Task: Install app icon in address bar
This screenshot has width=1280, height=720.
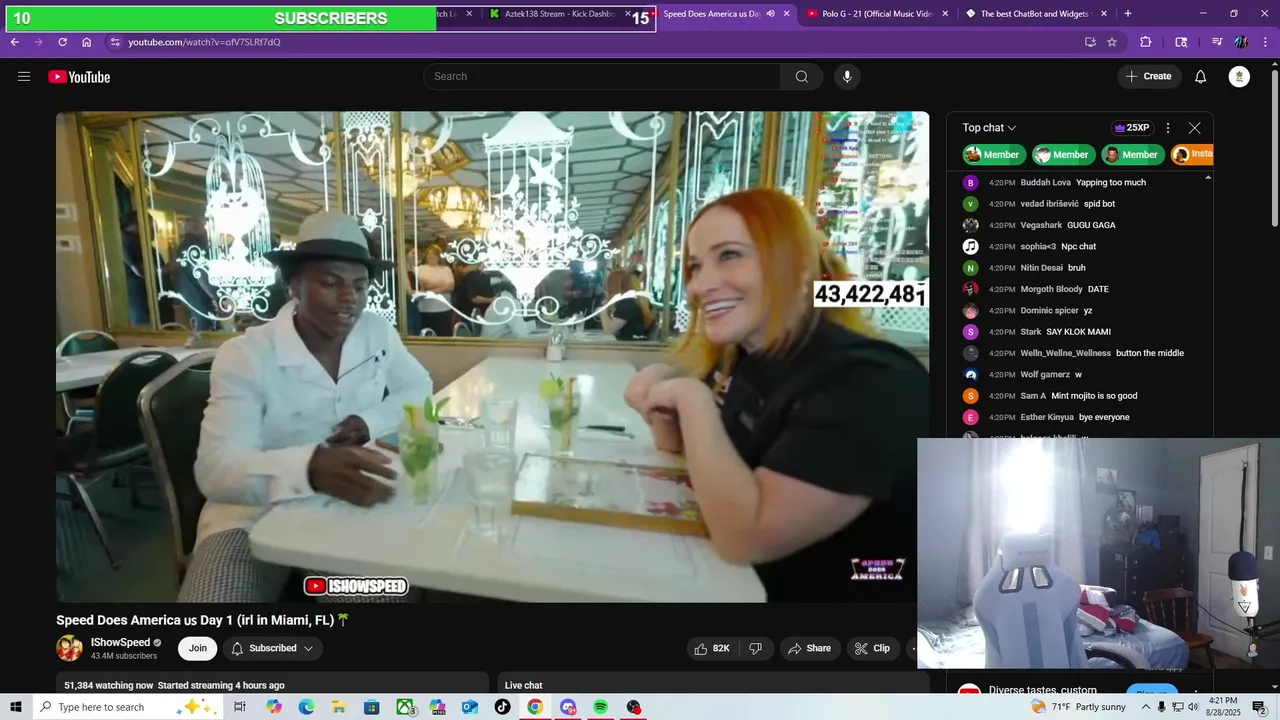Action: pos(1090,42)
